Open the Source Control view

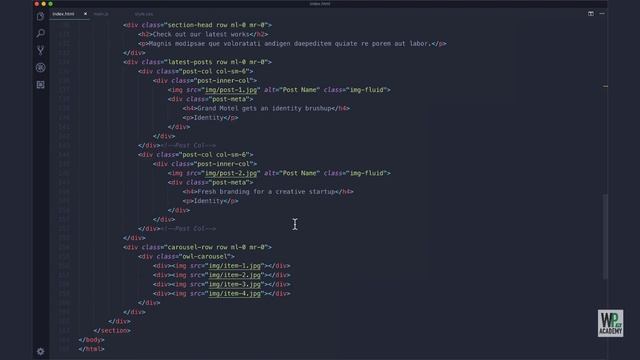click(40, 51)
